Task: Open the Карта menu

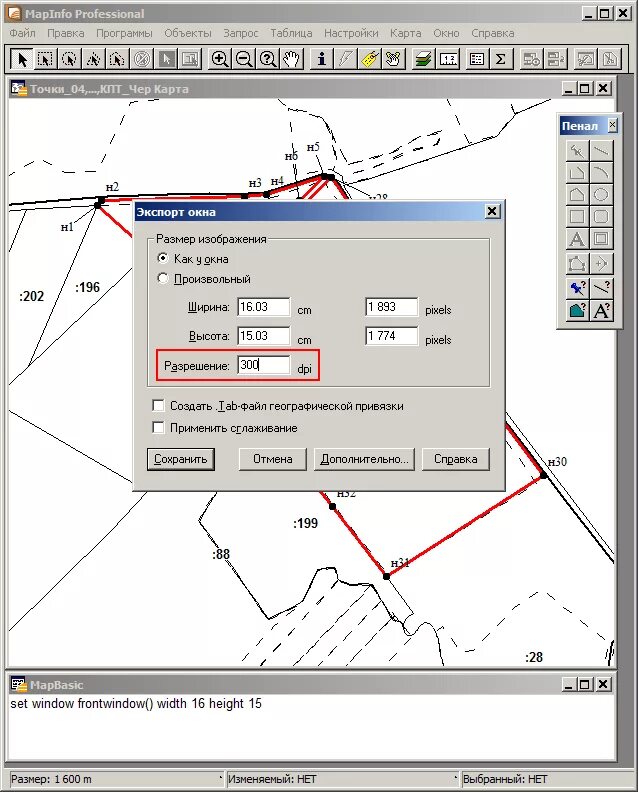Action: [406, 33]
